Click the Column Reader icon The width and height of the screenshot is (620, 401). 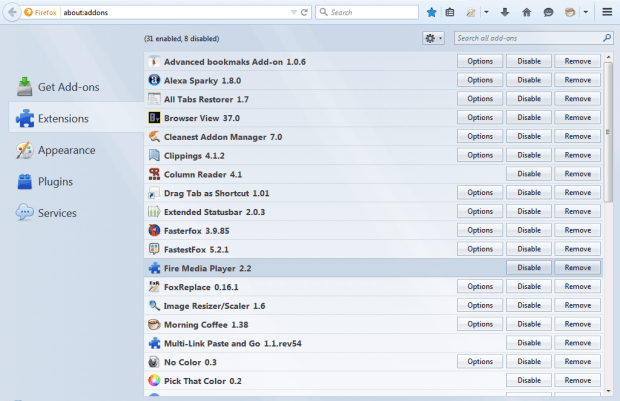coord(154,174)
